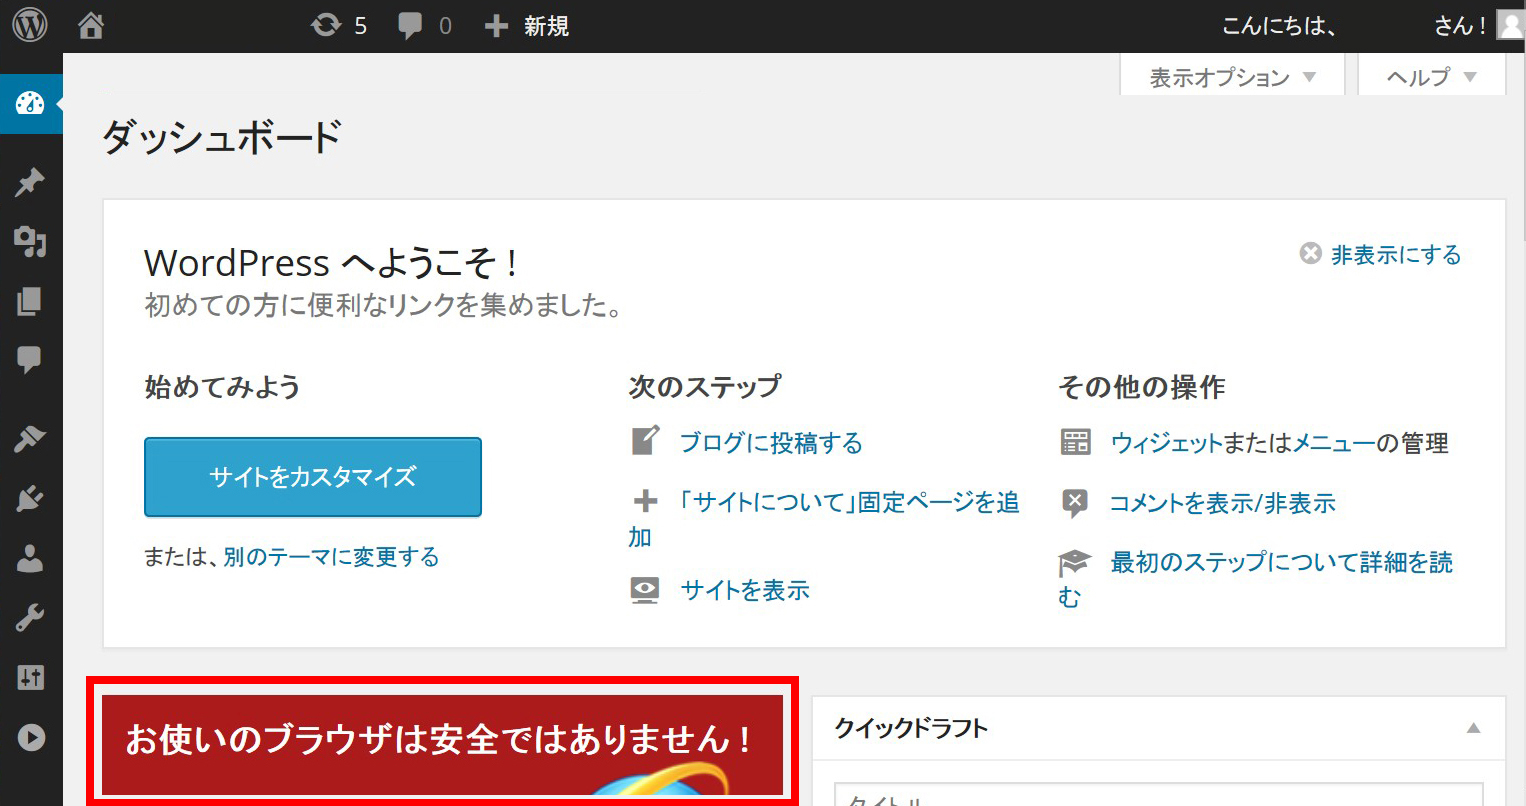Collapse the クイックドラフト panel

[1473, 728]
